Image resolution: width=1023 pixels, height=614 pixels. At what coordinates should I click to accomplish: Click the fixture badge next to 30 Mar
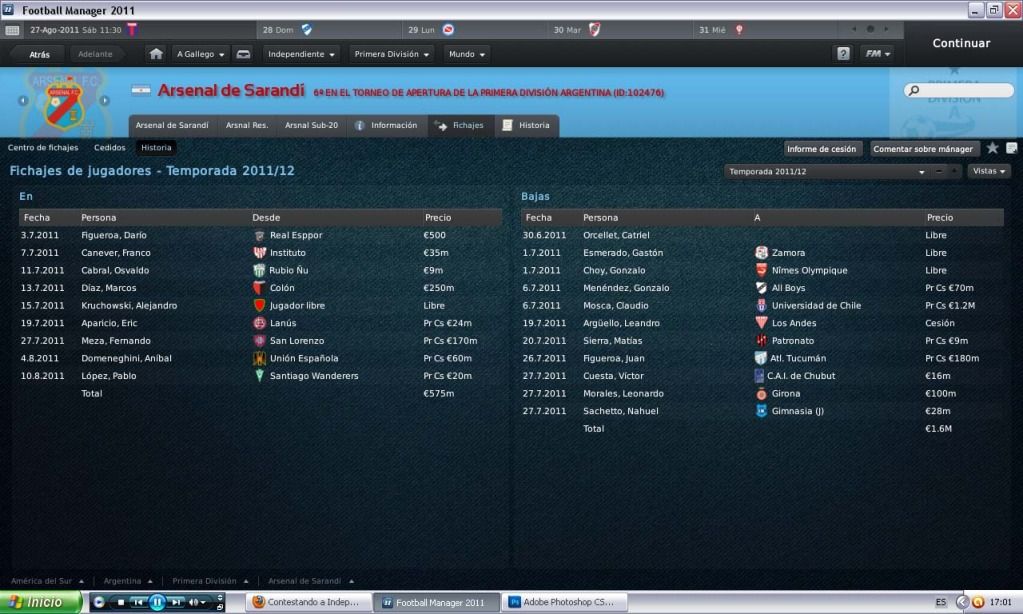click(594, 30)
